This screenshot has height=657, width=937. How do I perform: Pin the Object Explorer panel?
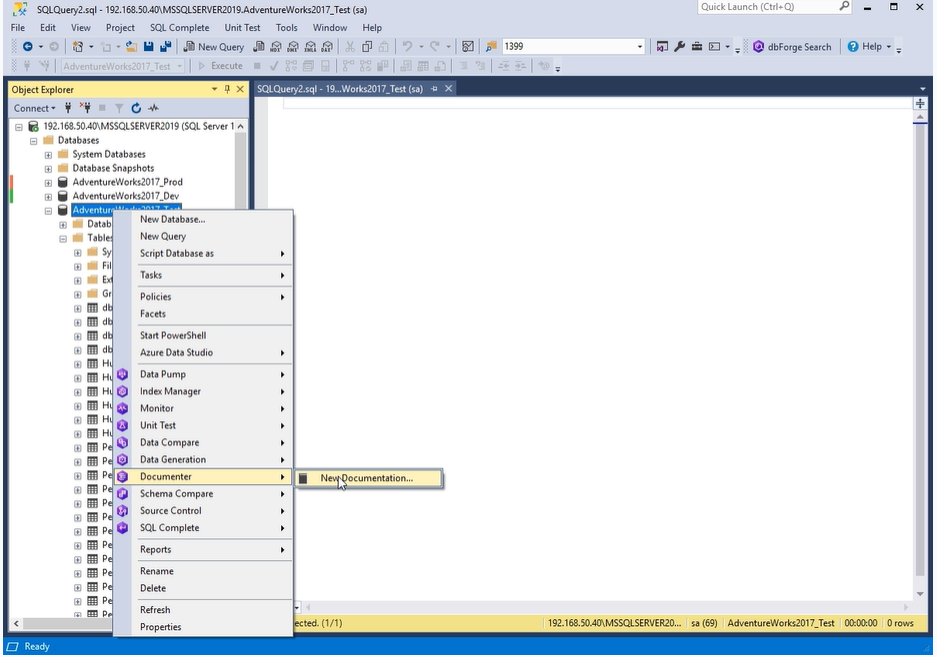point(227,89)
